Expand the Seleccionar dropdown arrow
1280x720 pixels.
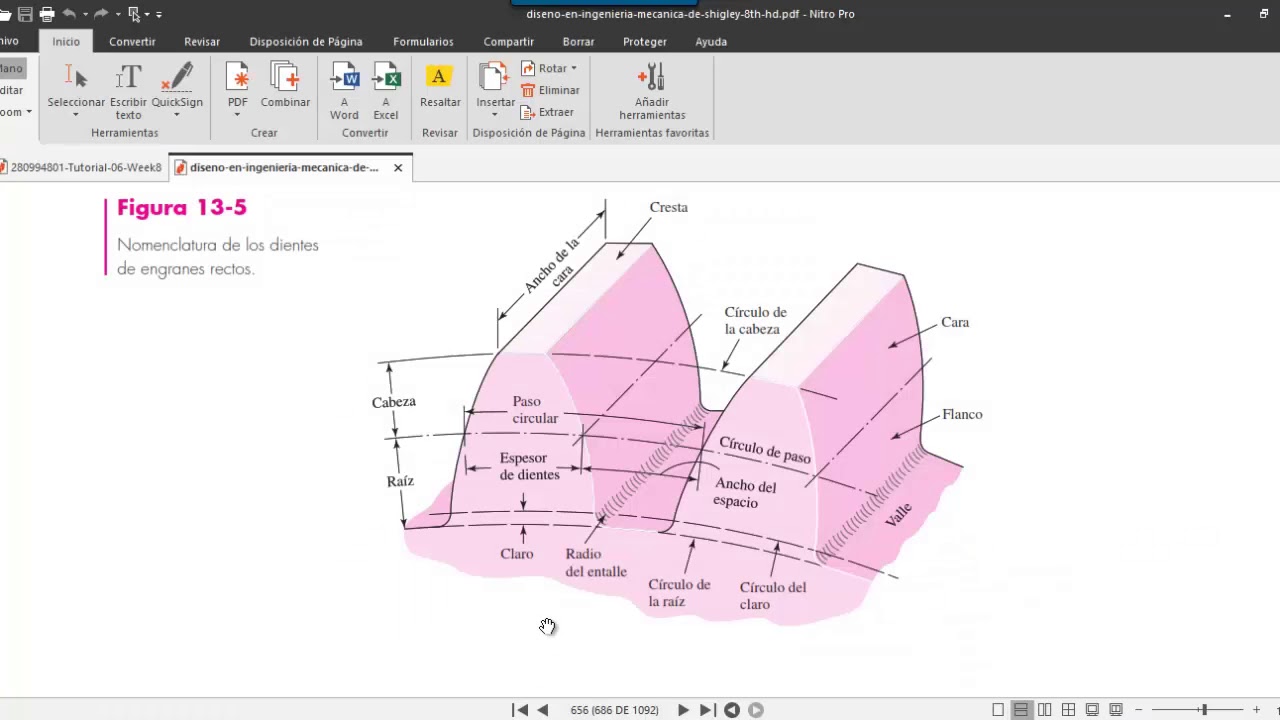pos(76,115)
